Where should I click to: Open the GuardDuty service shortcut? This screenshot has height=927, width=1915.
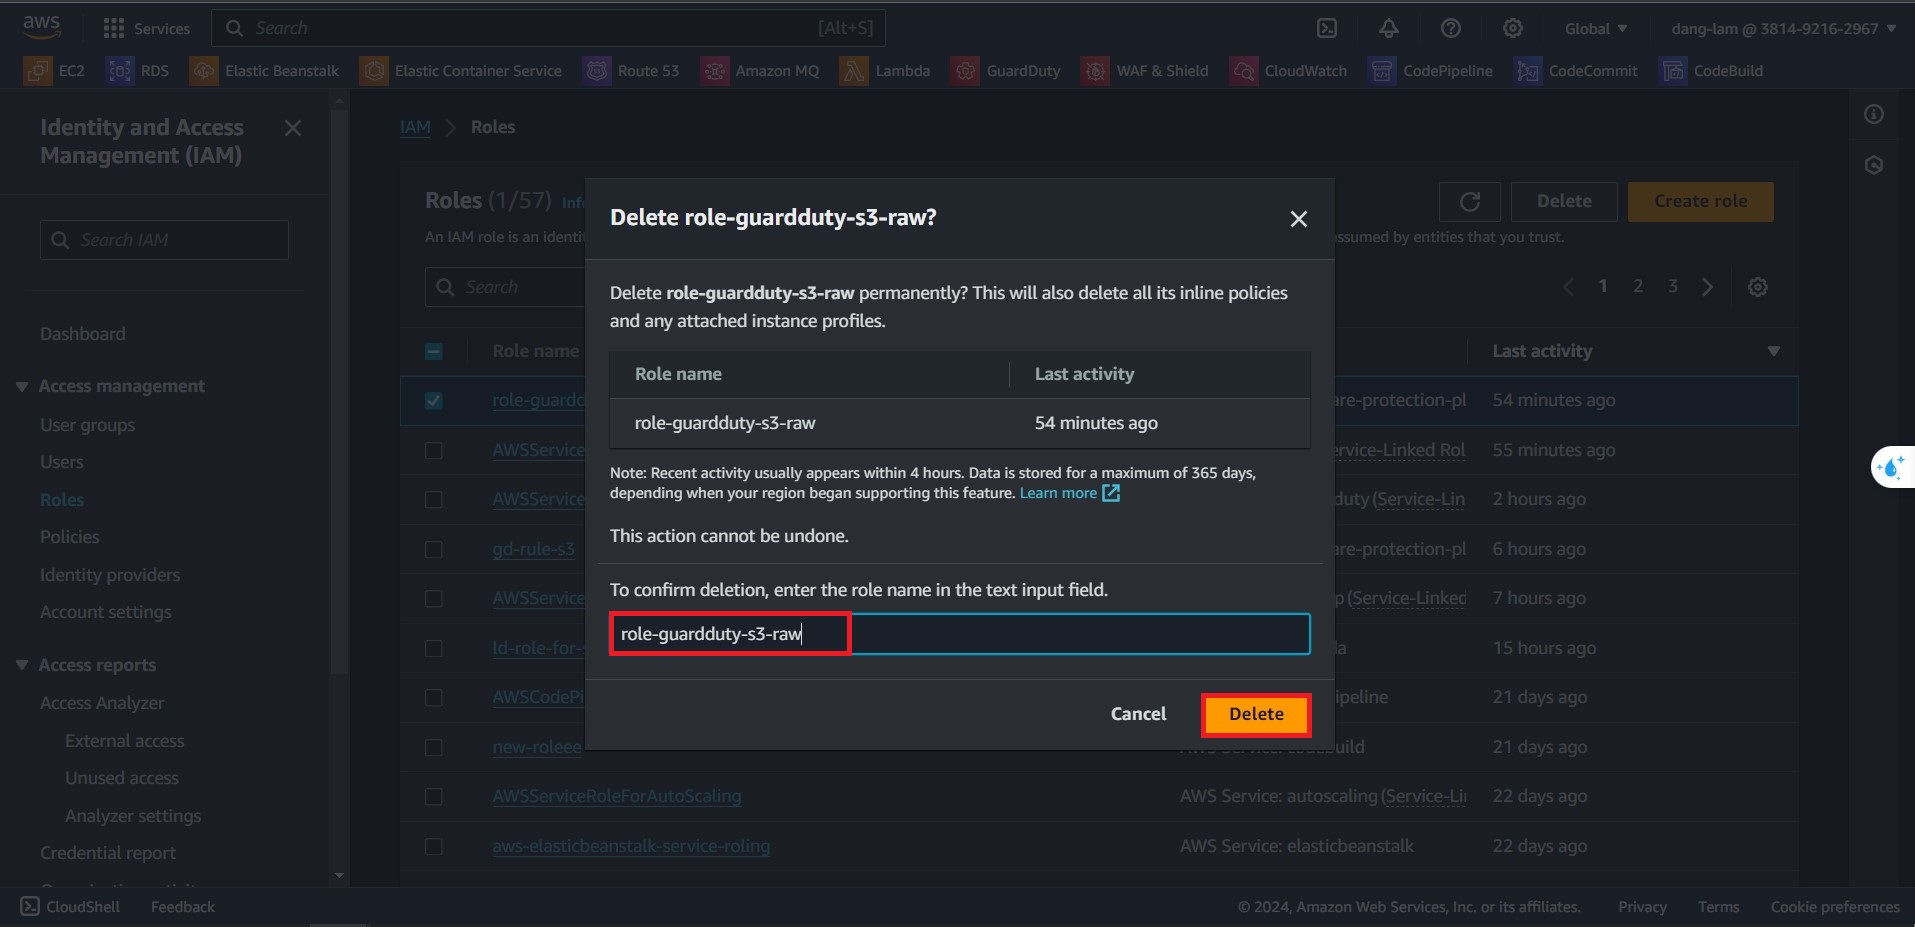tap(1006, 71)
